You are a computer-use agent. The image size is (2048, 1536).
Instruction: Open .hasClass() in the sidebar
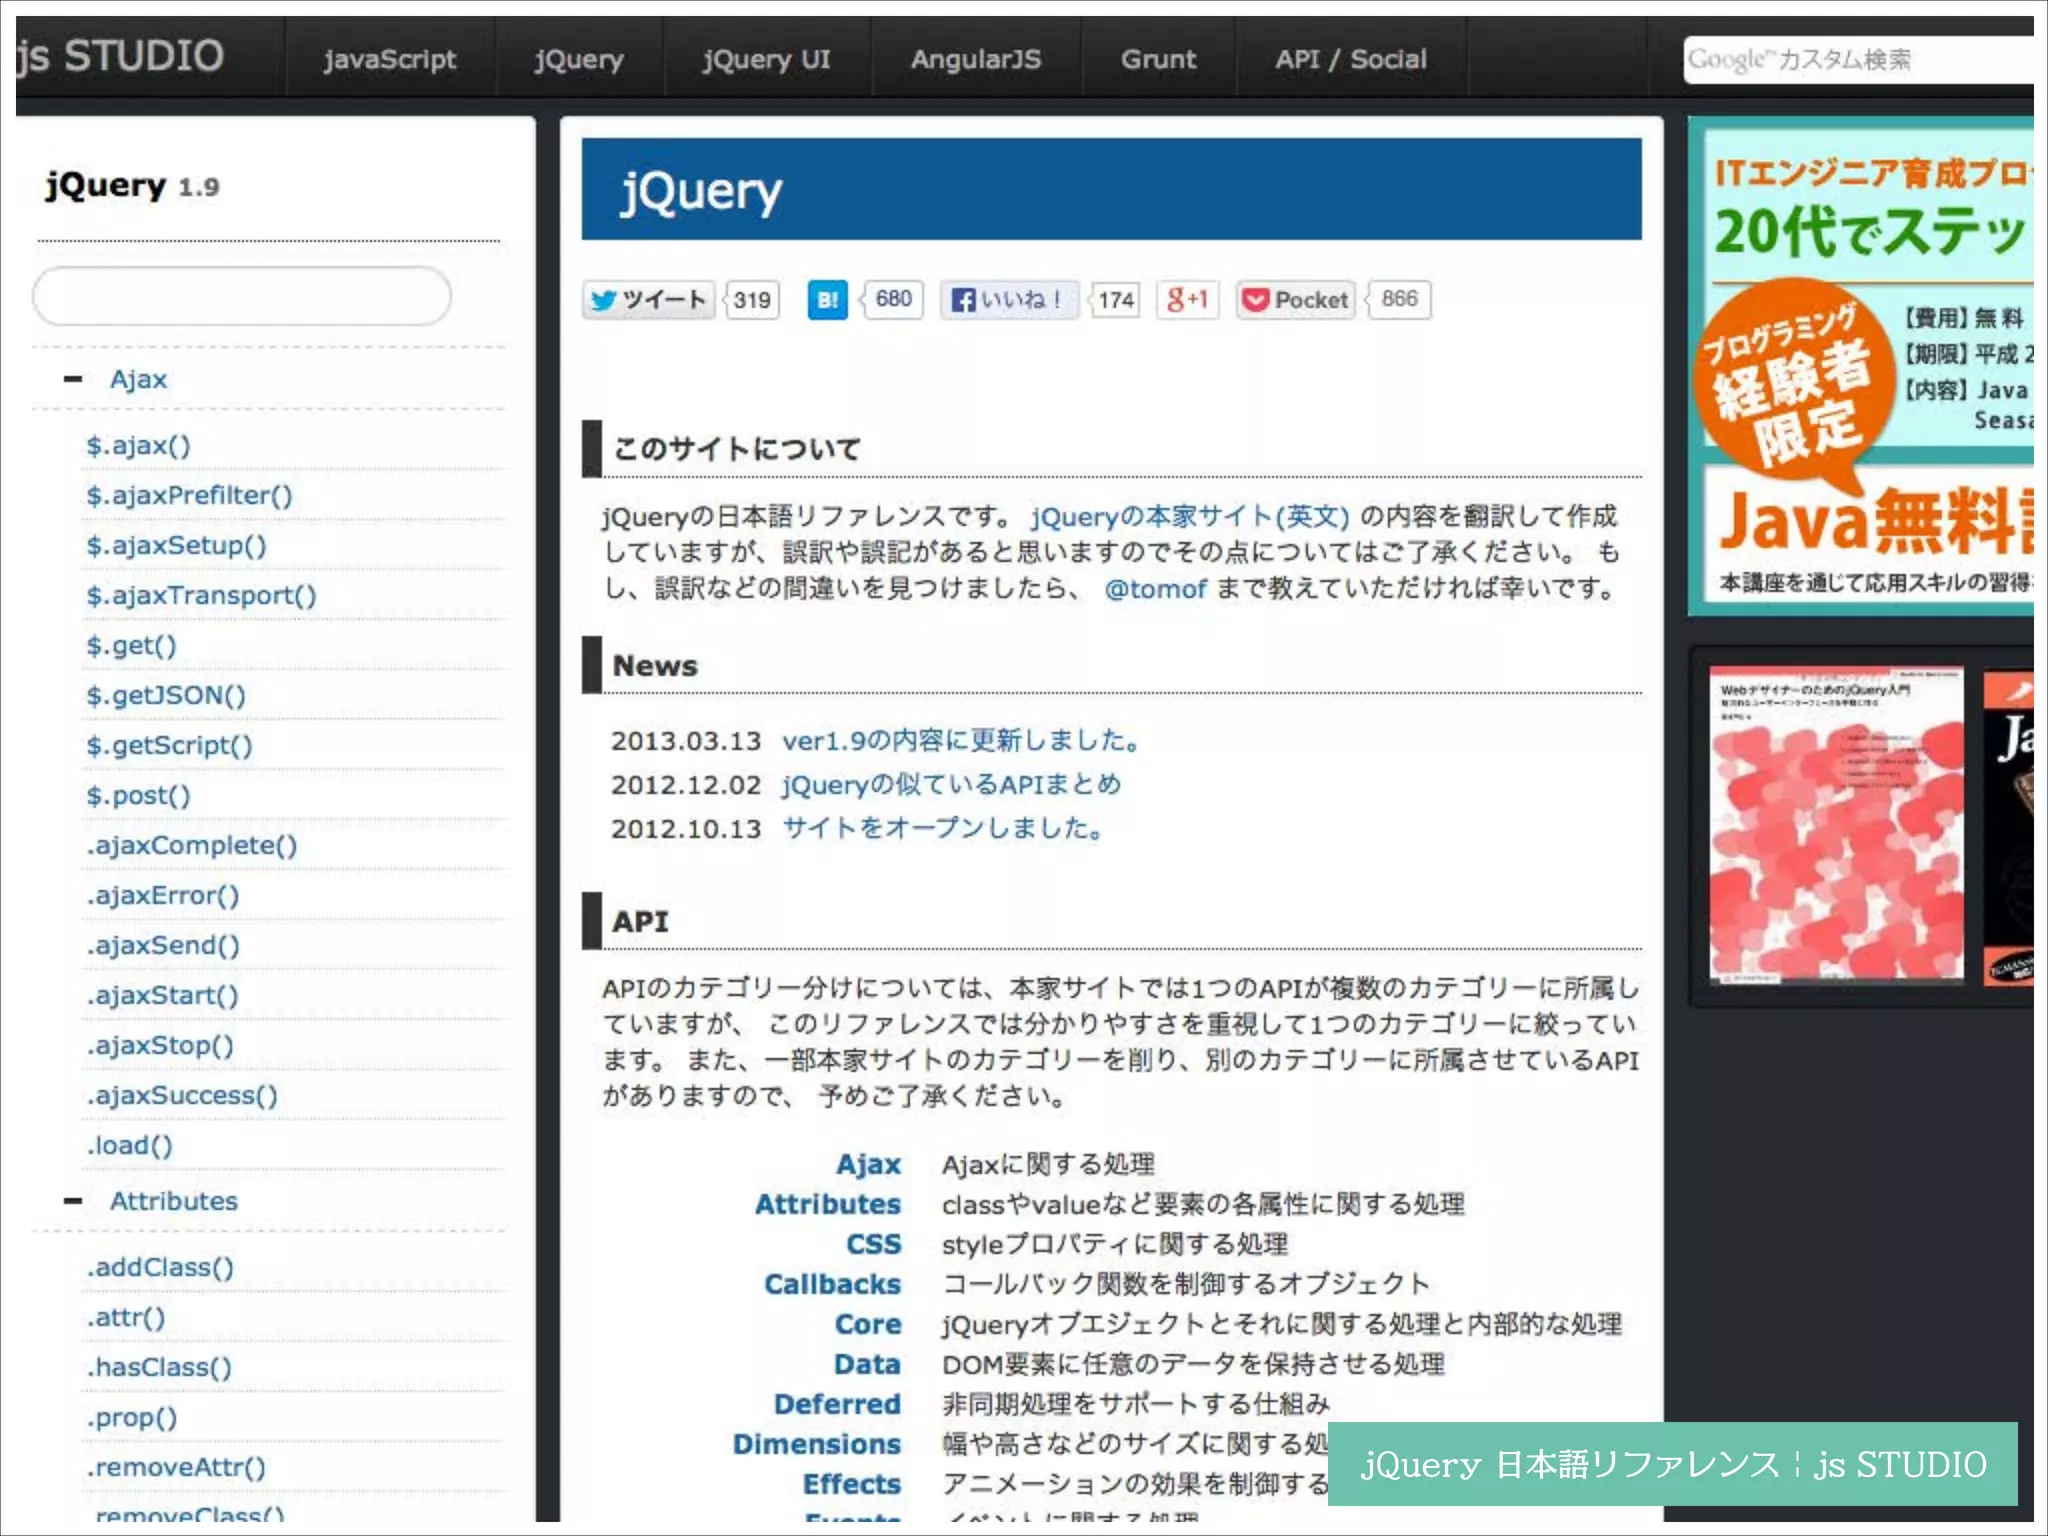point(159,1368)
